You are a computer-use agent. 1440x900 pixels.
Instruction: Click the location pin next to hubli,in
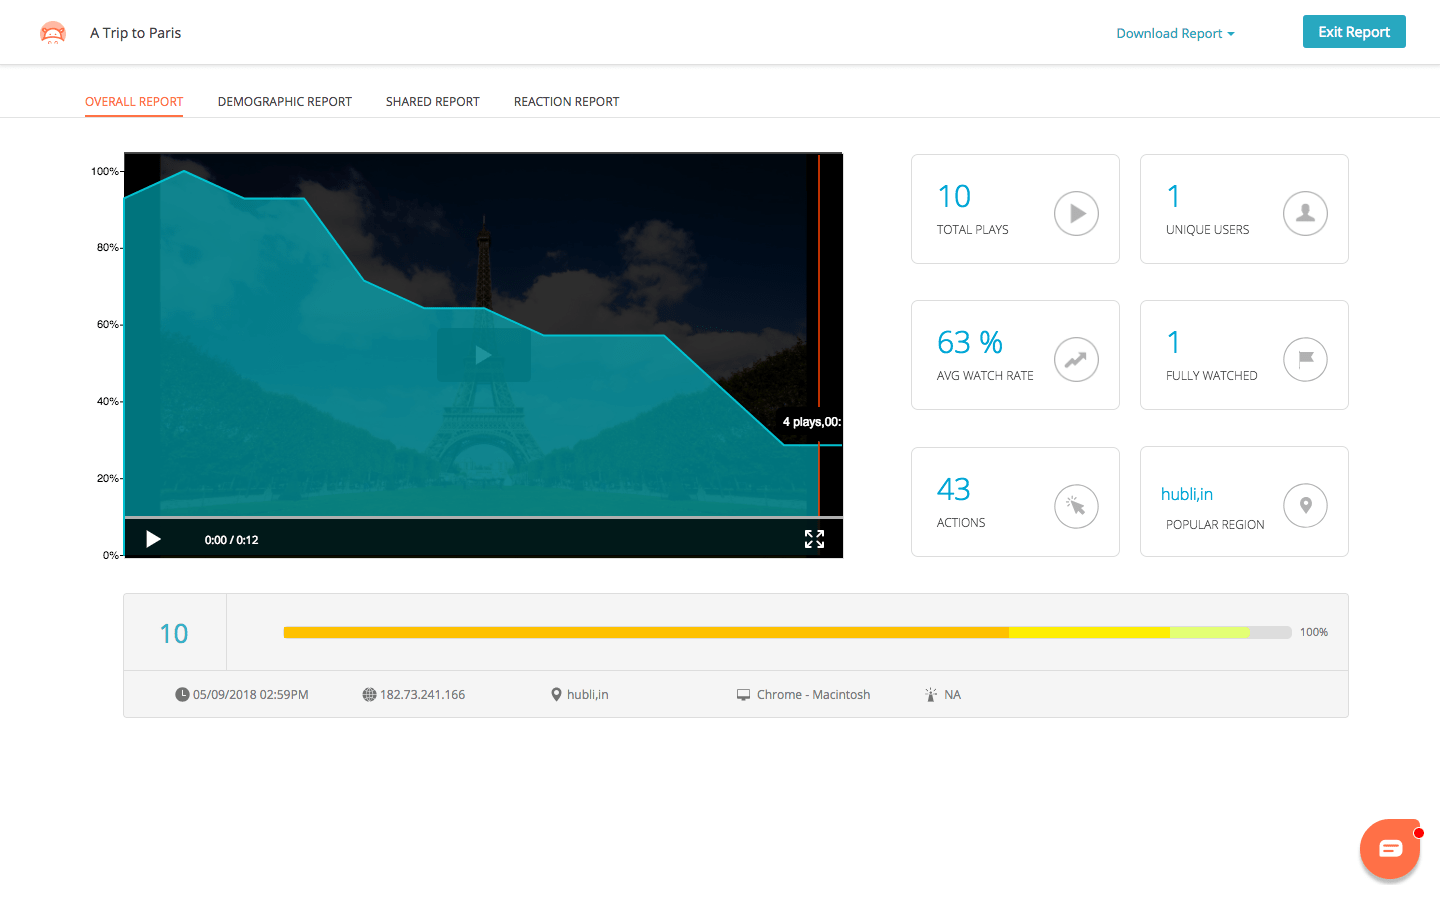point(557,694)
